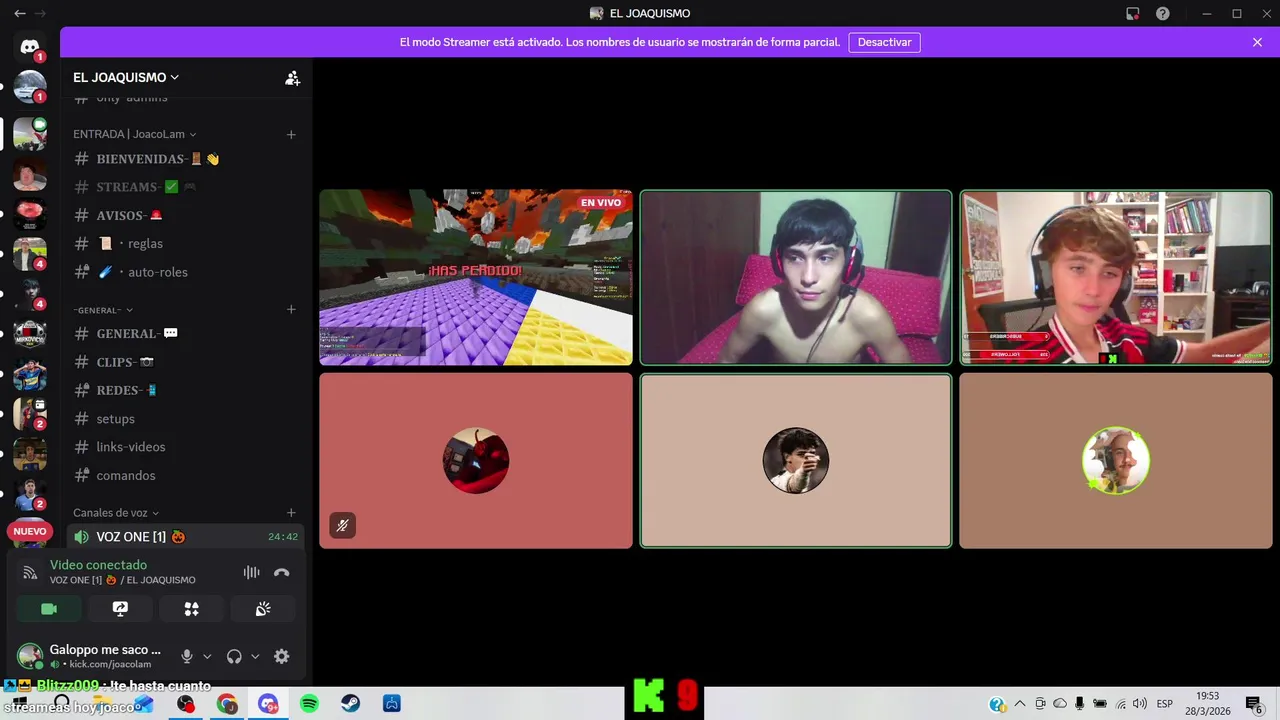This screenshot has width=1280, height=720.
Task: Open the GENERAL text channel
Action: (x=185, y=334)
